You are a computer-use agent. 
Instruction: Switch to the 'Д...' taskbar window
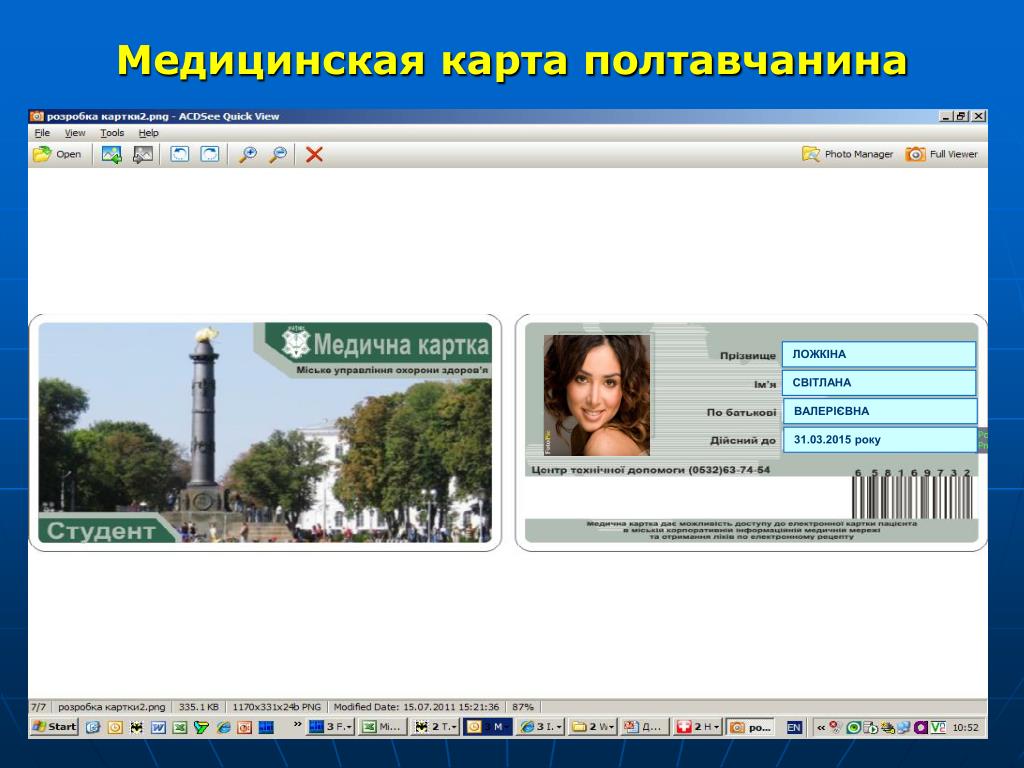645,727
